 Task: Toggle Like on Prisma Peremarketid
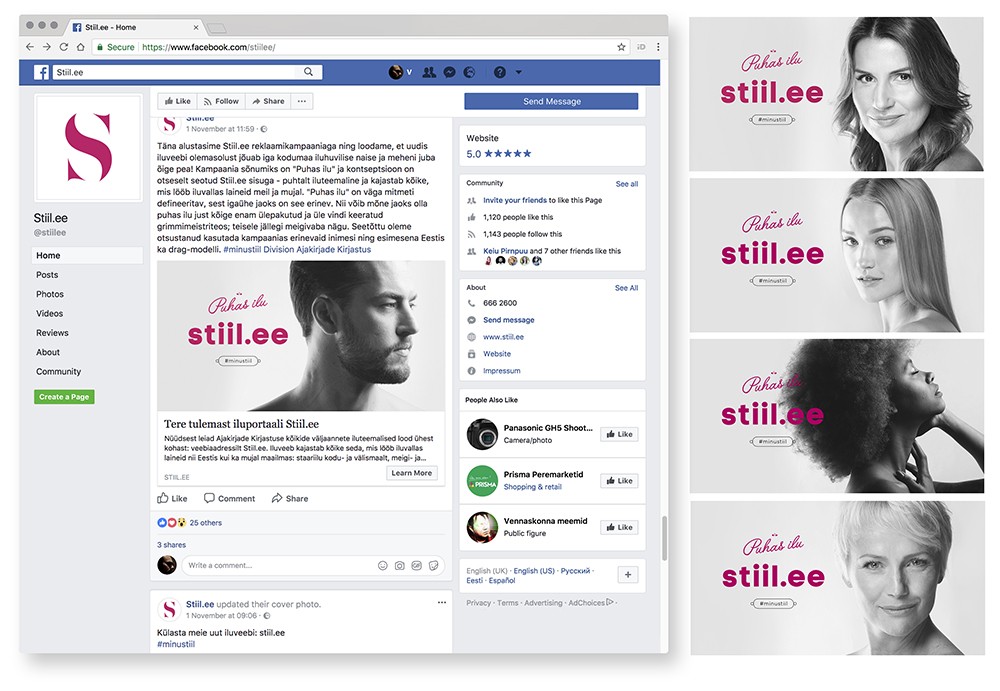pos(619,480)
